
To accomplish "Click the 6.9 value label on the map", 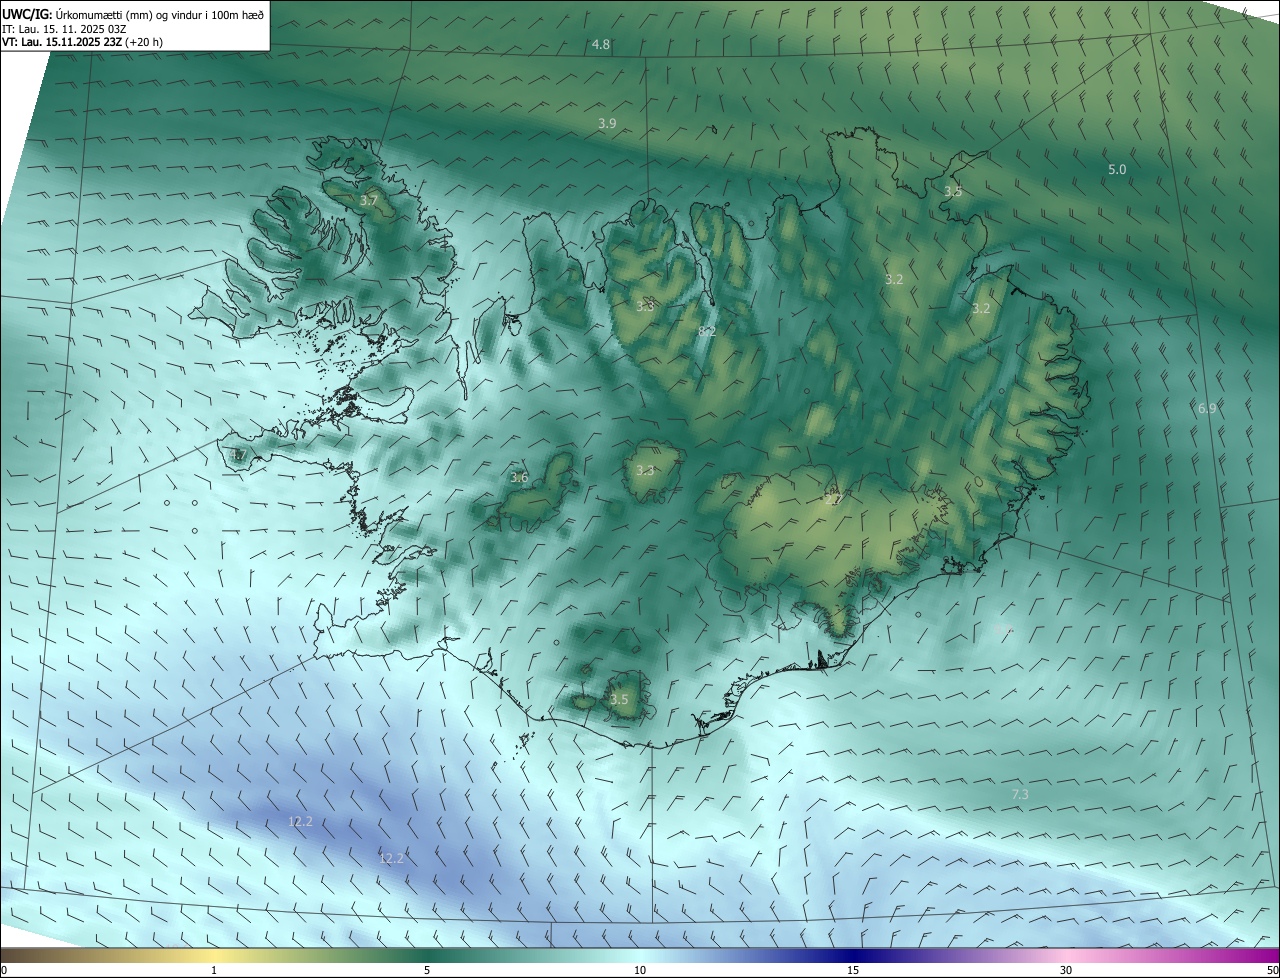I will pyautogui.click(x=1207, y=408).
